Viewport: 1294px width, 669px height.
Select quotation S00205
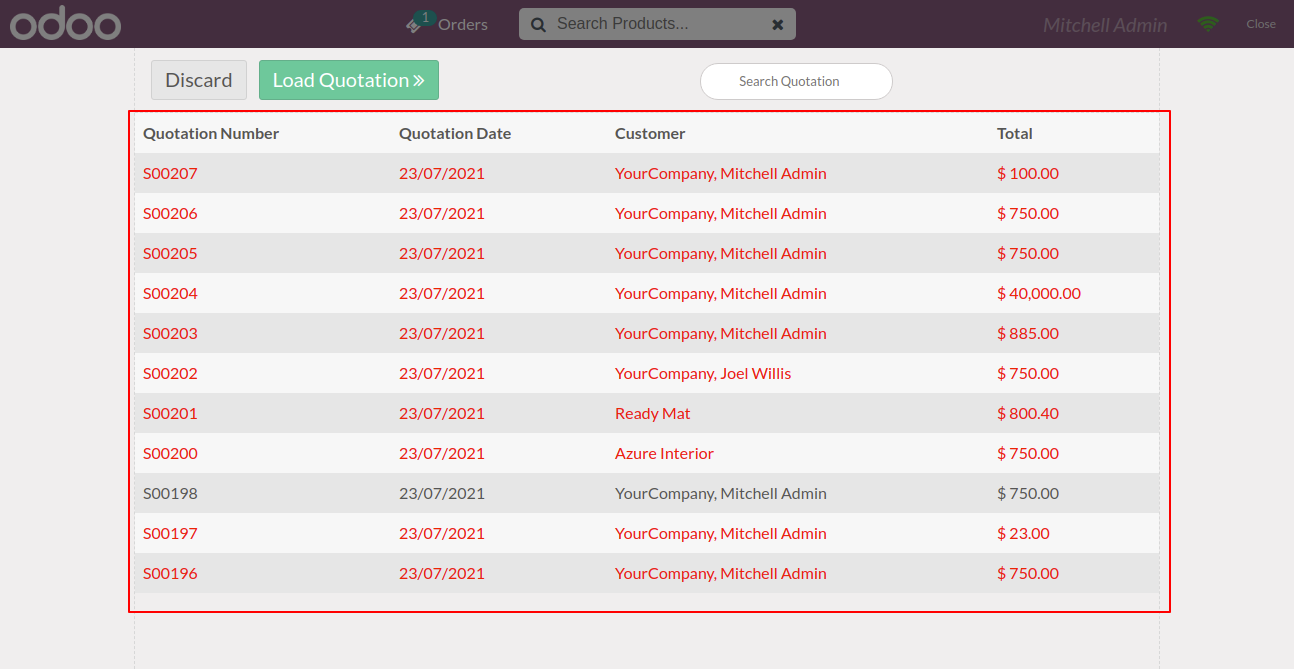[x=647, y=253]
